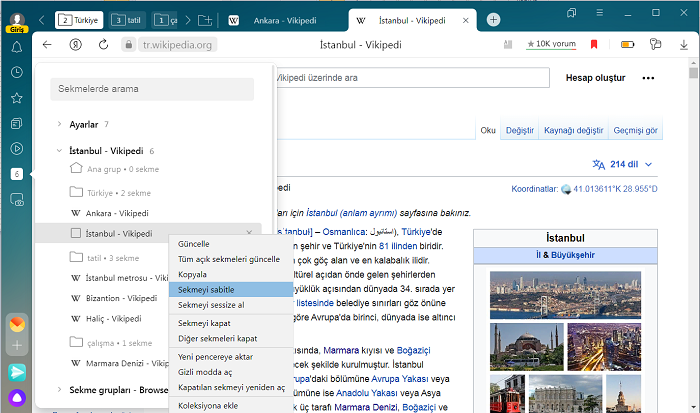Open video play icon in sidebar

pyautogui.click(x=17, y=149)
